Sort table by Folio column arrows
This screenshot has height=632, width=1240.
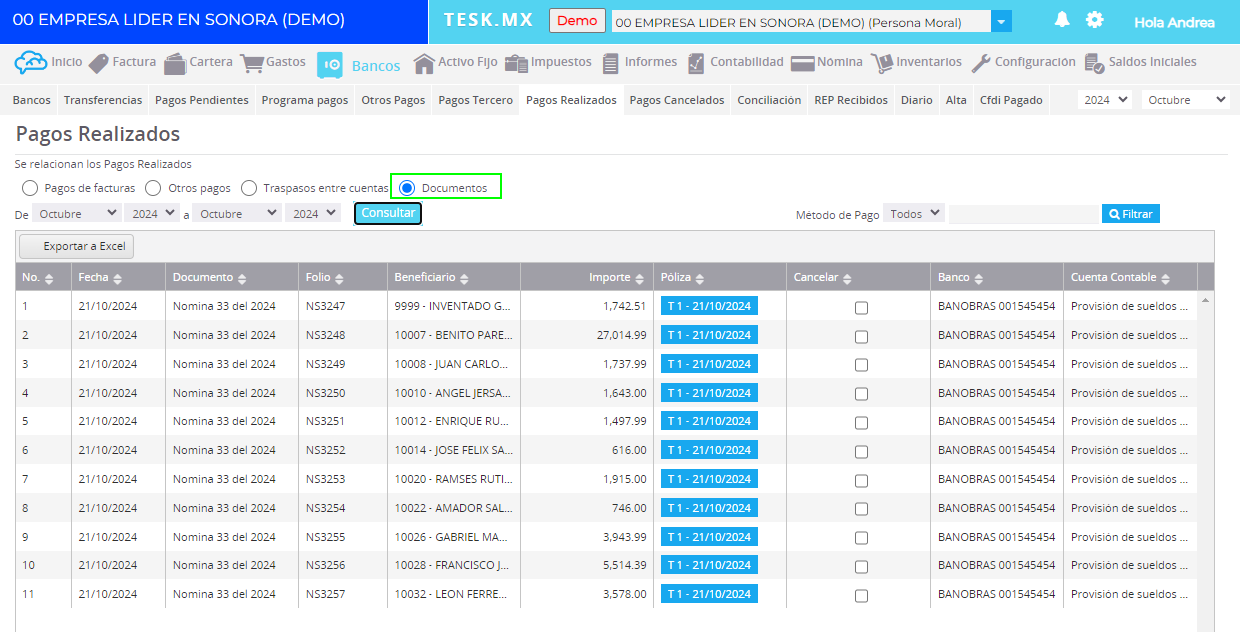coord(339,278)
